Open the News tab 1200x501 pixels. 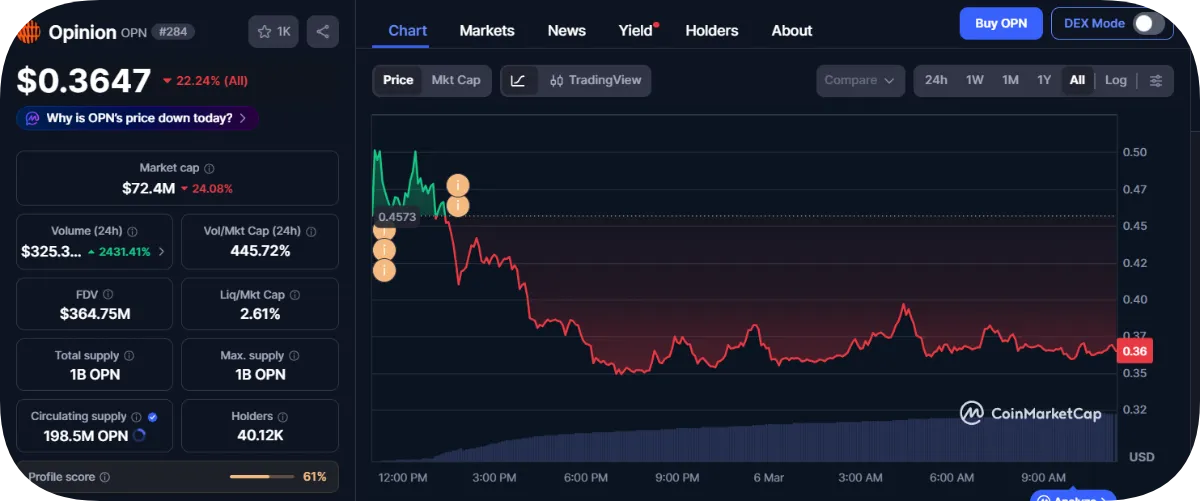pyautogui.click(x=567, y=30)
